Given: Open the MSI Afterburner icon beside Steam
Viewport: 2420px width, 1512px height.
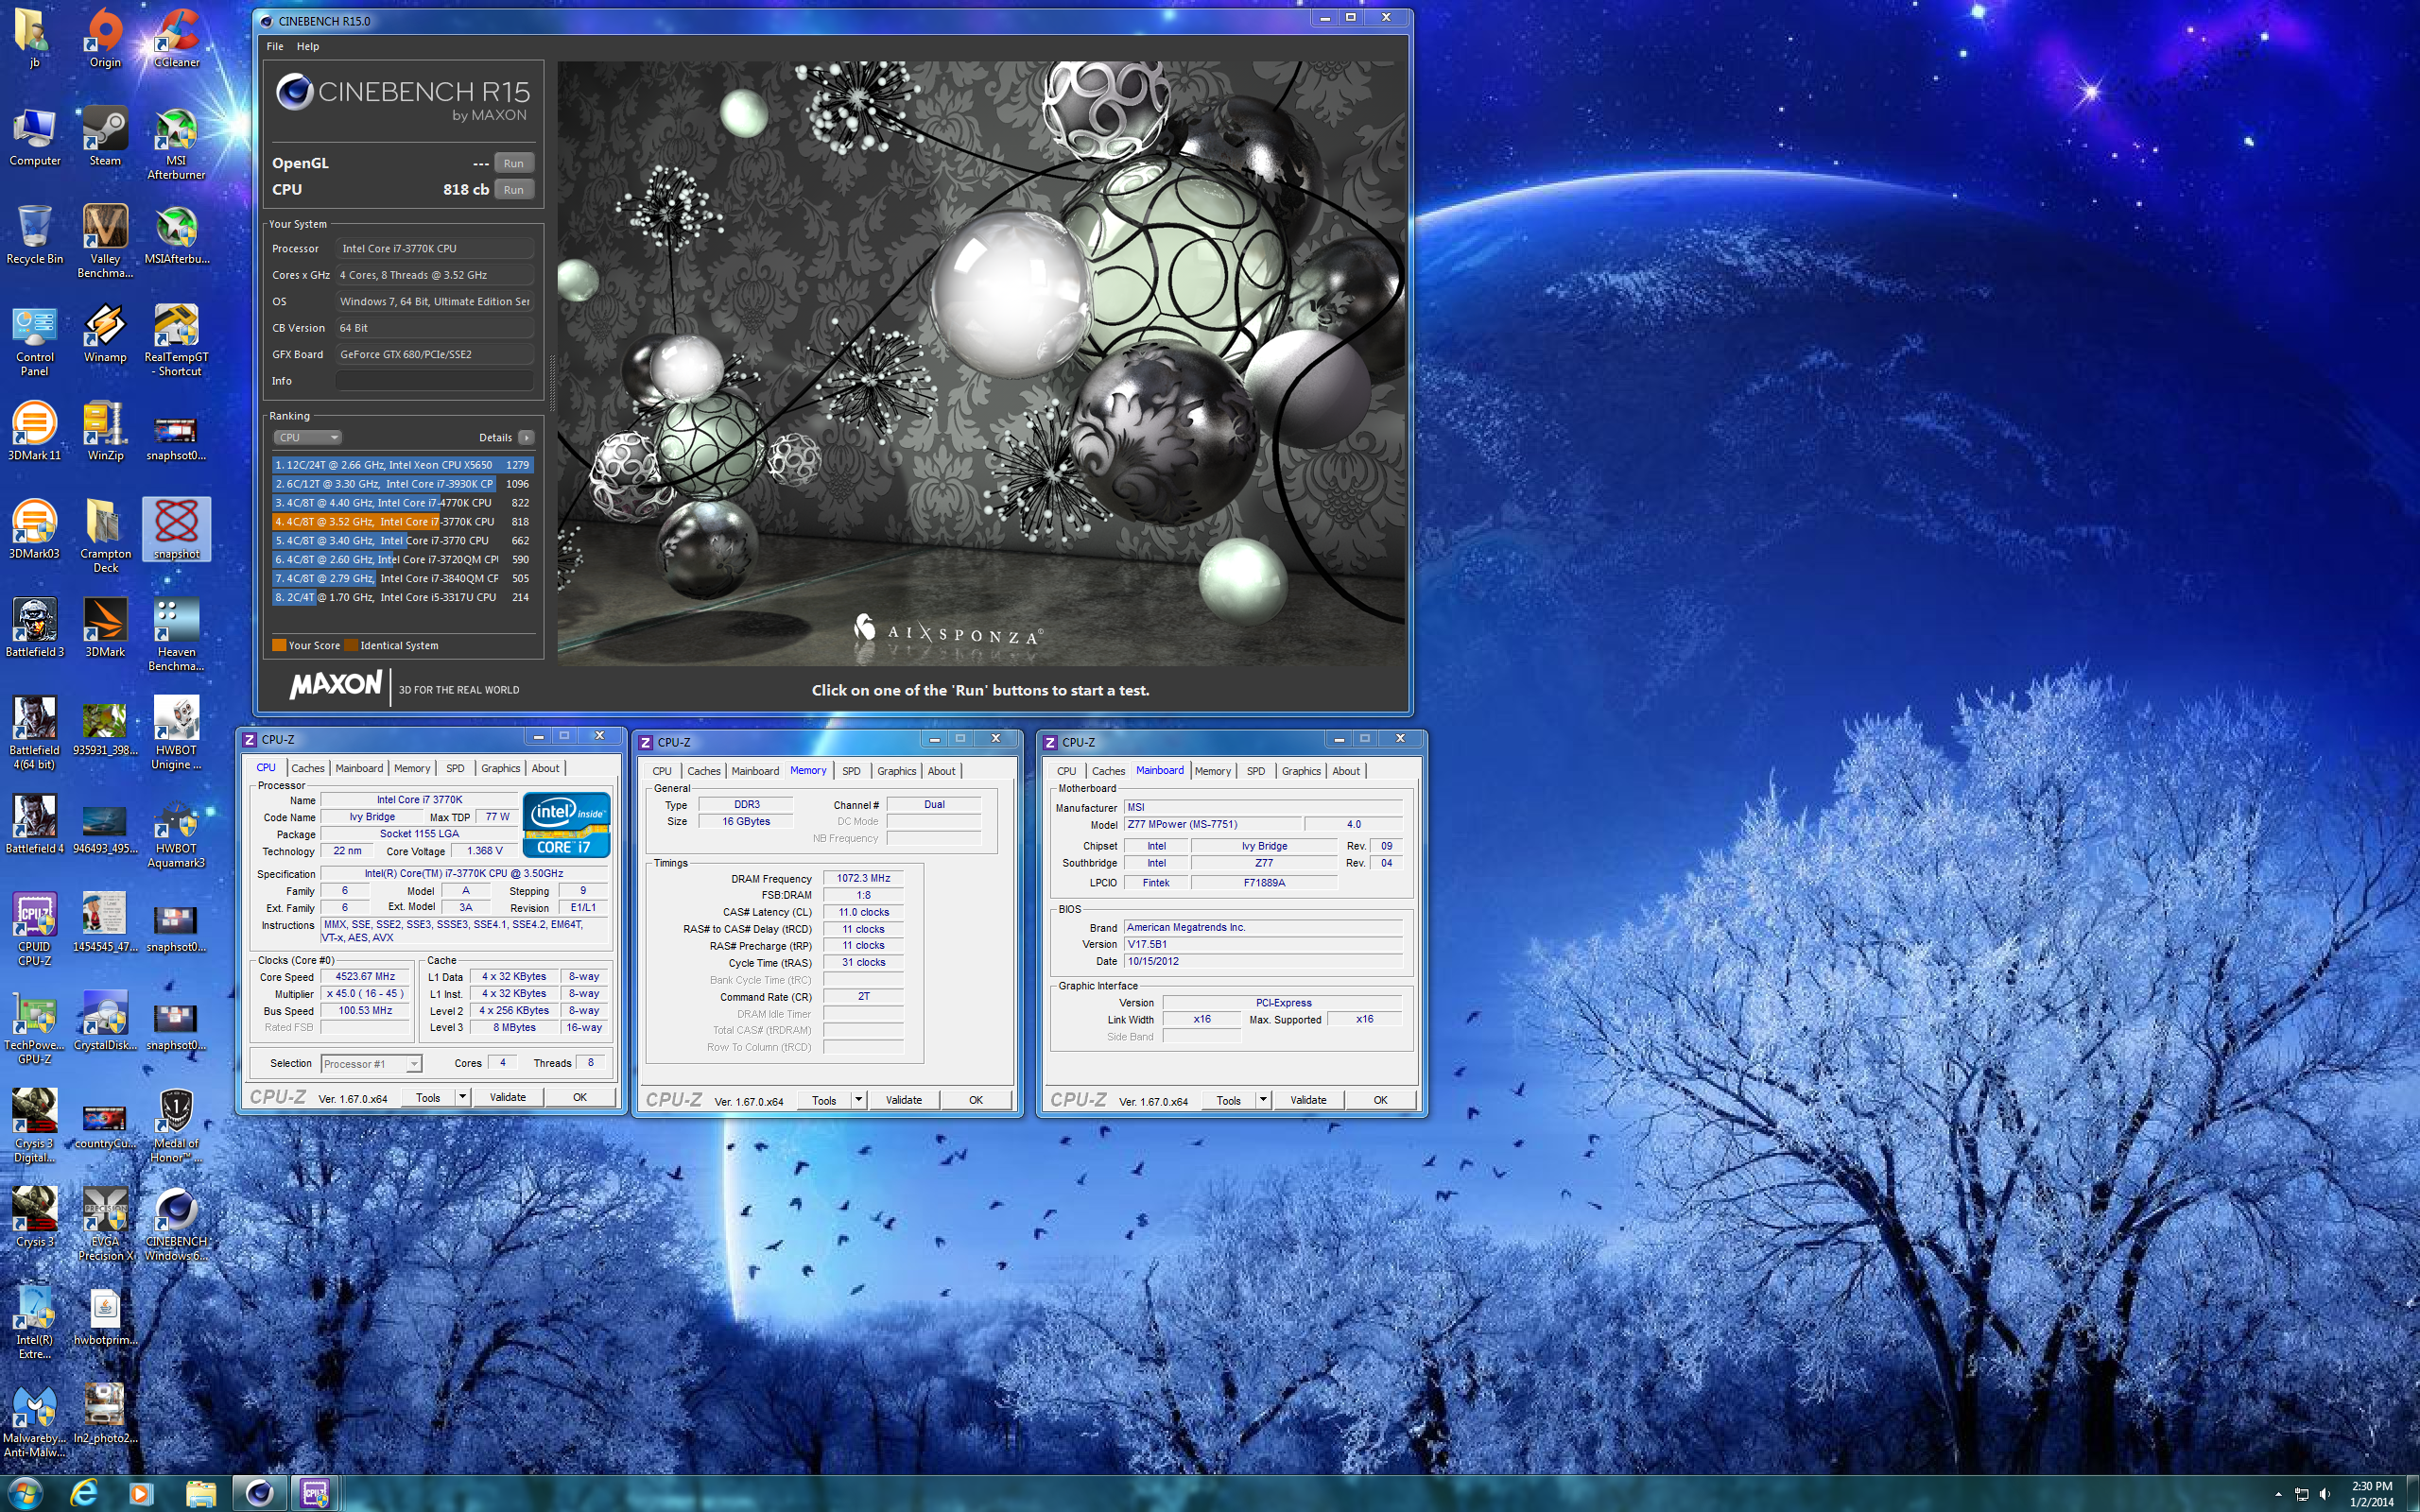Looking at the screenshot, I should (x=176, y=143).
